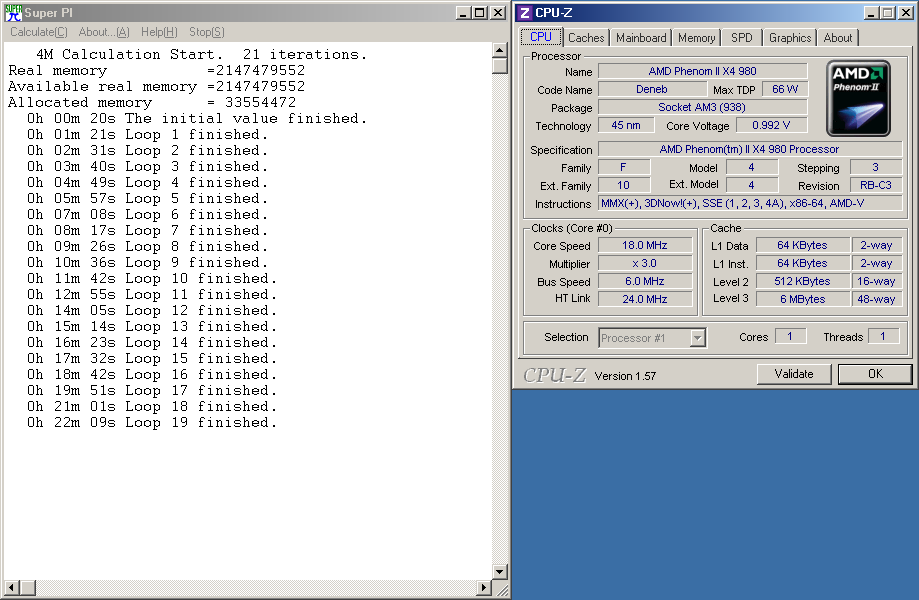Click the Family value F

pos(624,167)
